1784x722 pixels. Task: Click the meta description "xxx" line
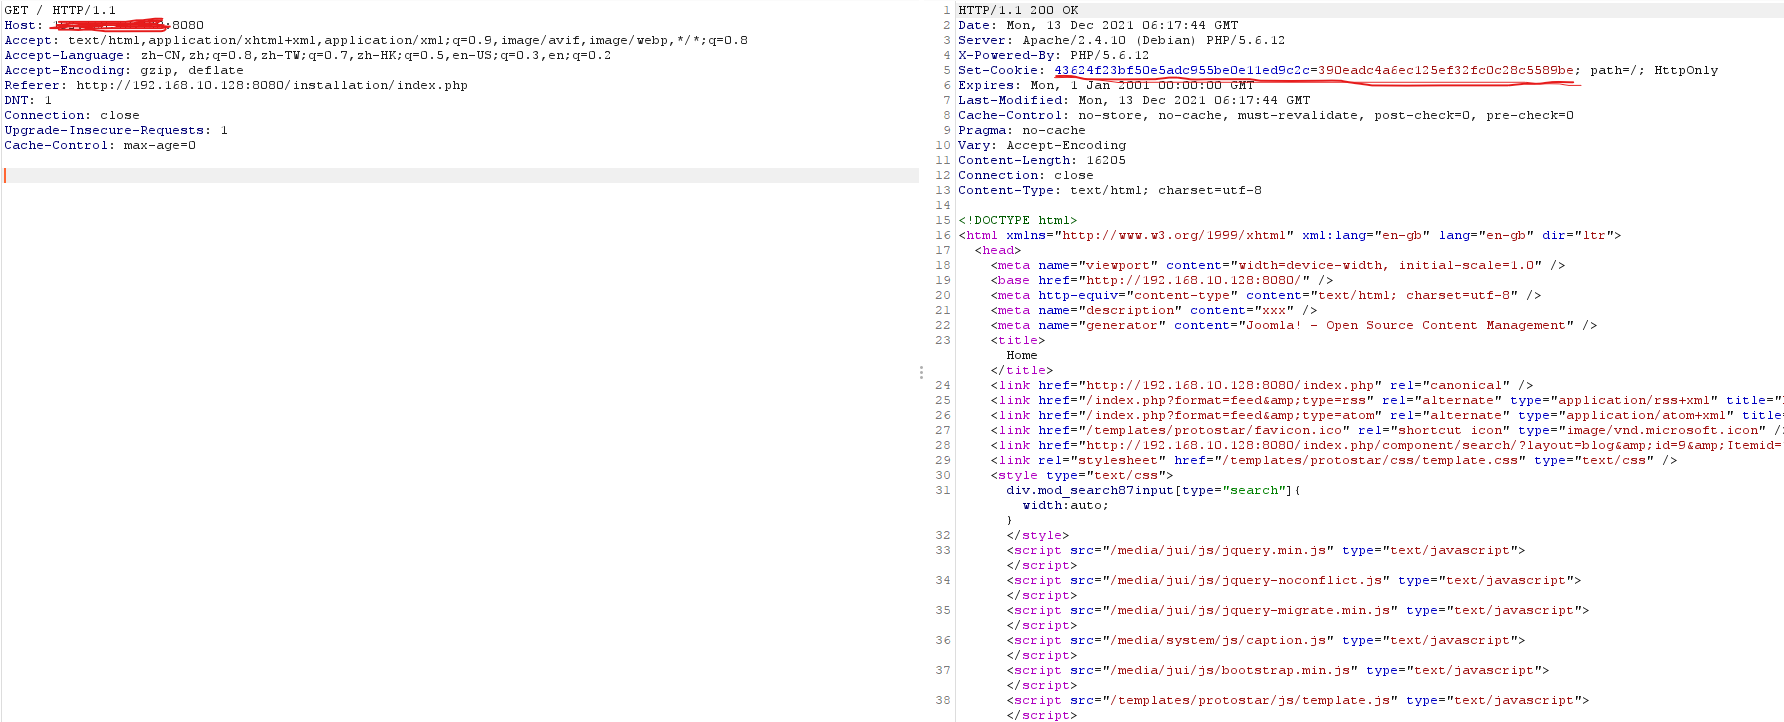pos(1154,310)
